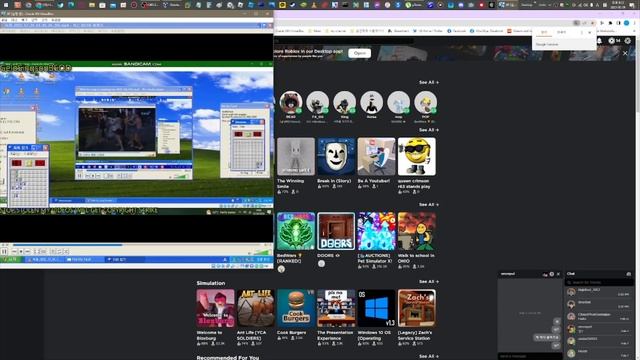The width and height of the screenshot is (640, 360).
Task: Click the Roblox chat search field
Action: pyautogui.click(x=598, y=282)
